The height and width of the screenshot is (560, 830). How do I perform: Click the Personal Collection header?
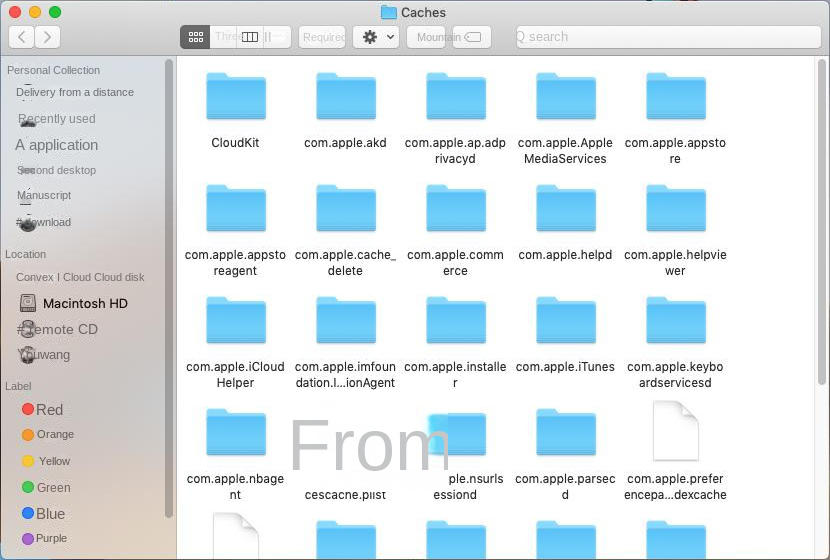pyautogui.click(x=53, y=70)
